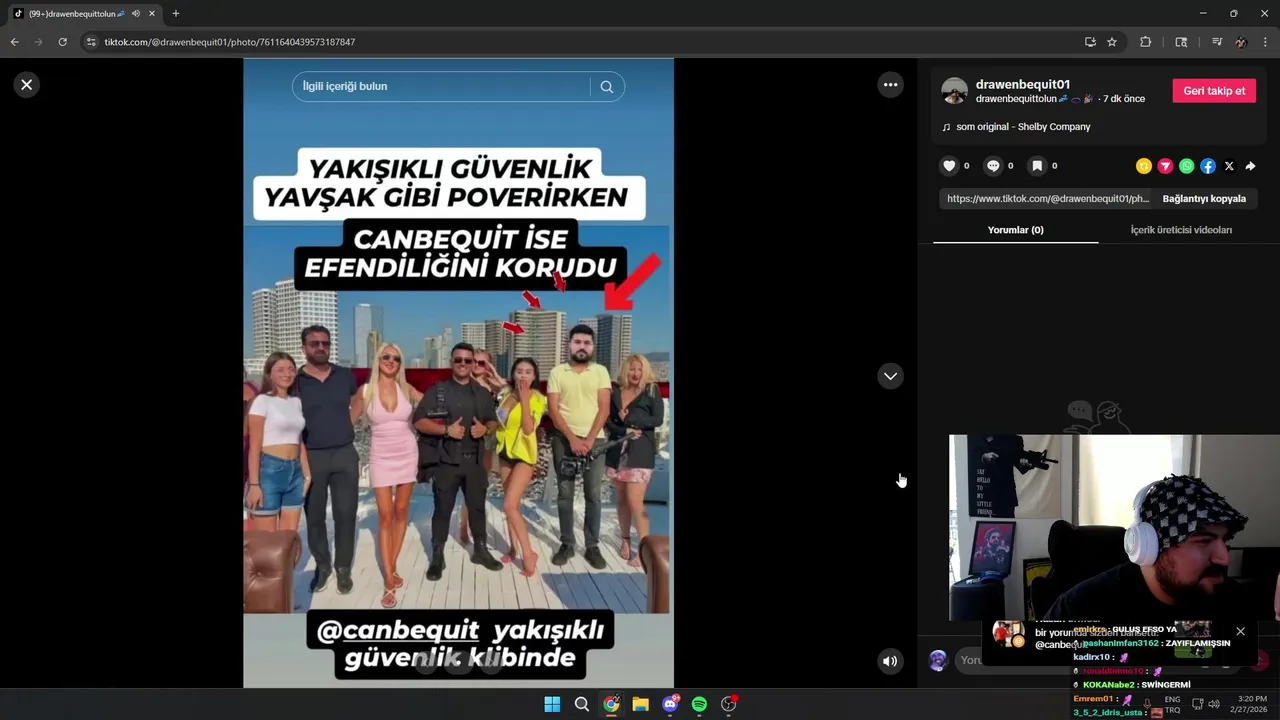
Task: Close the TikTok photo viewer with the X
Action: (x=27, y=85)
